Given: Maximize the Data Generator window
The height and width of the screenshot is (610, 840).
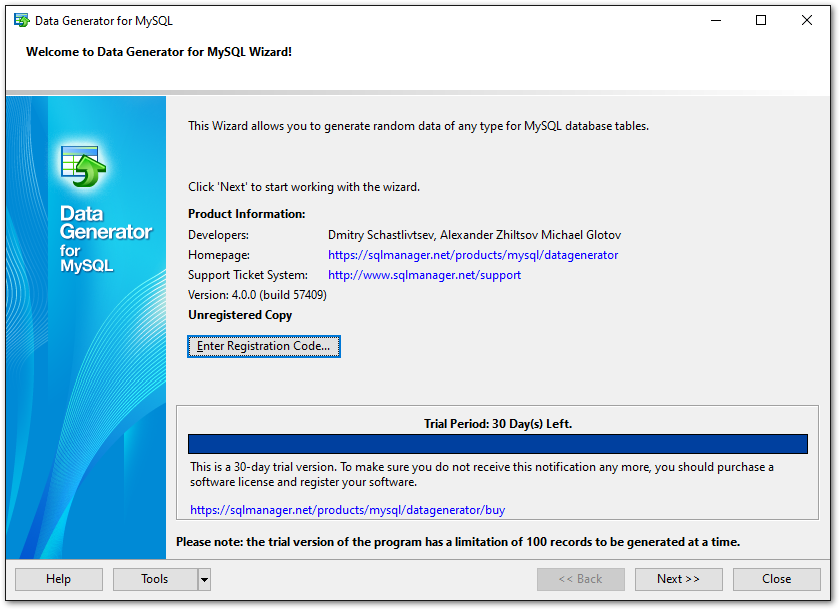Looking at the screenshot, I should pos(761,20).
